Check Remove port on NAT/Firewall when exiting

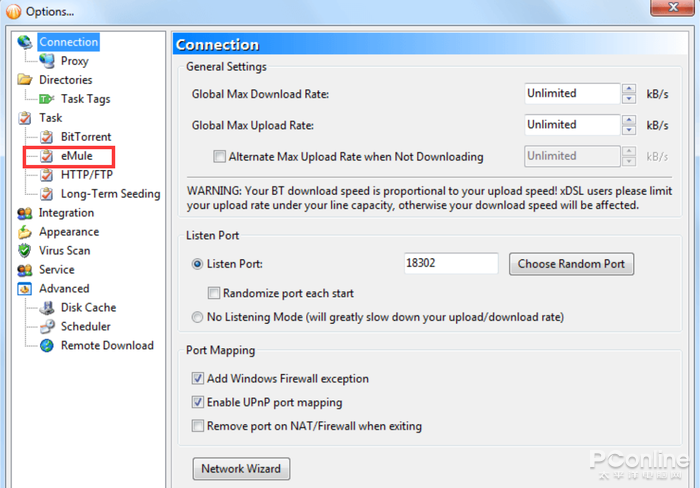click(x=198, y=426)
